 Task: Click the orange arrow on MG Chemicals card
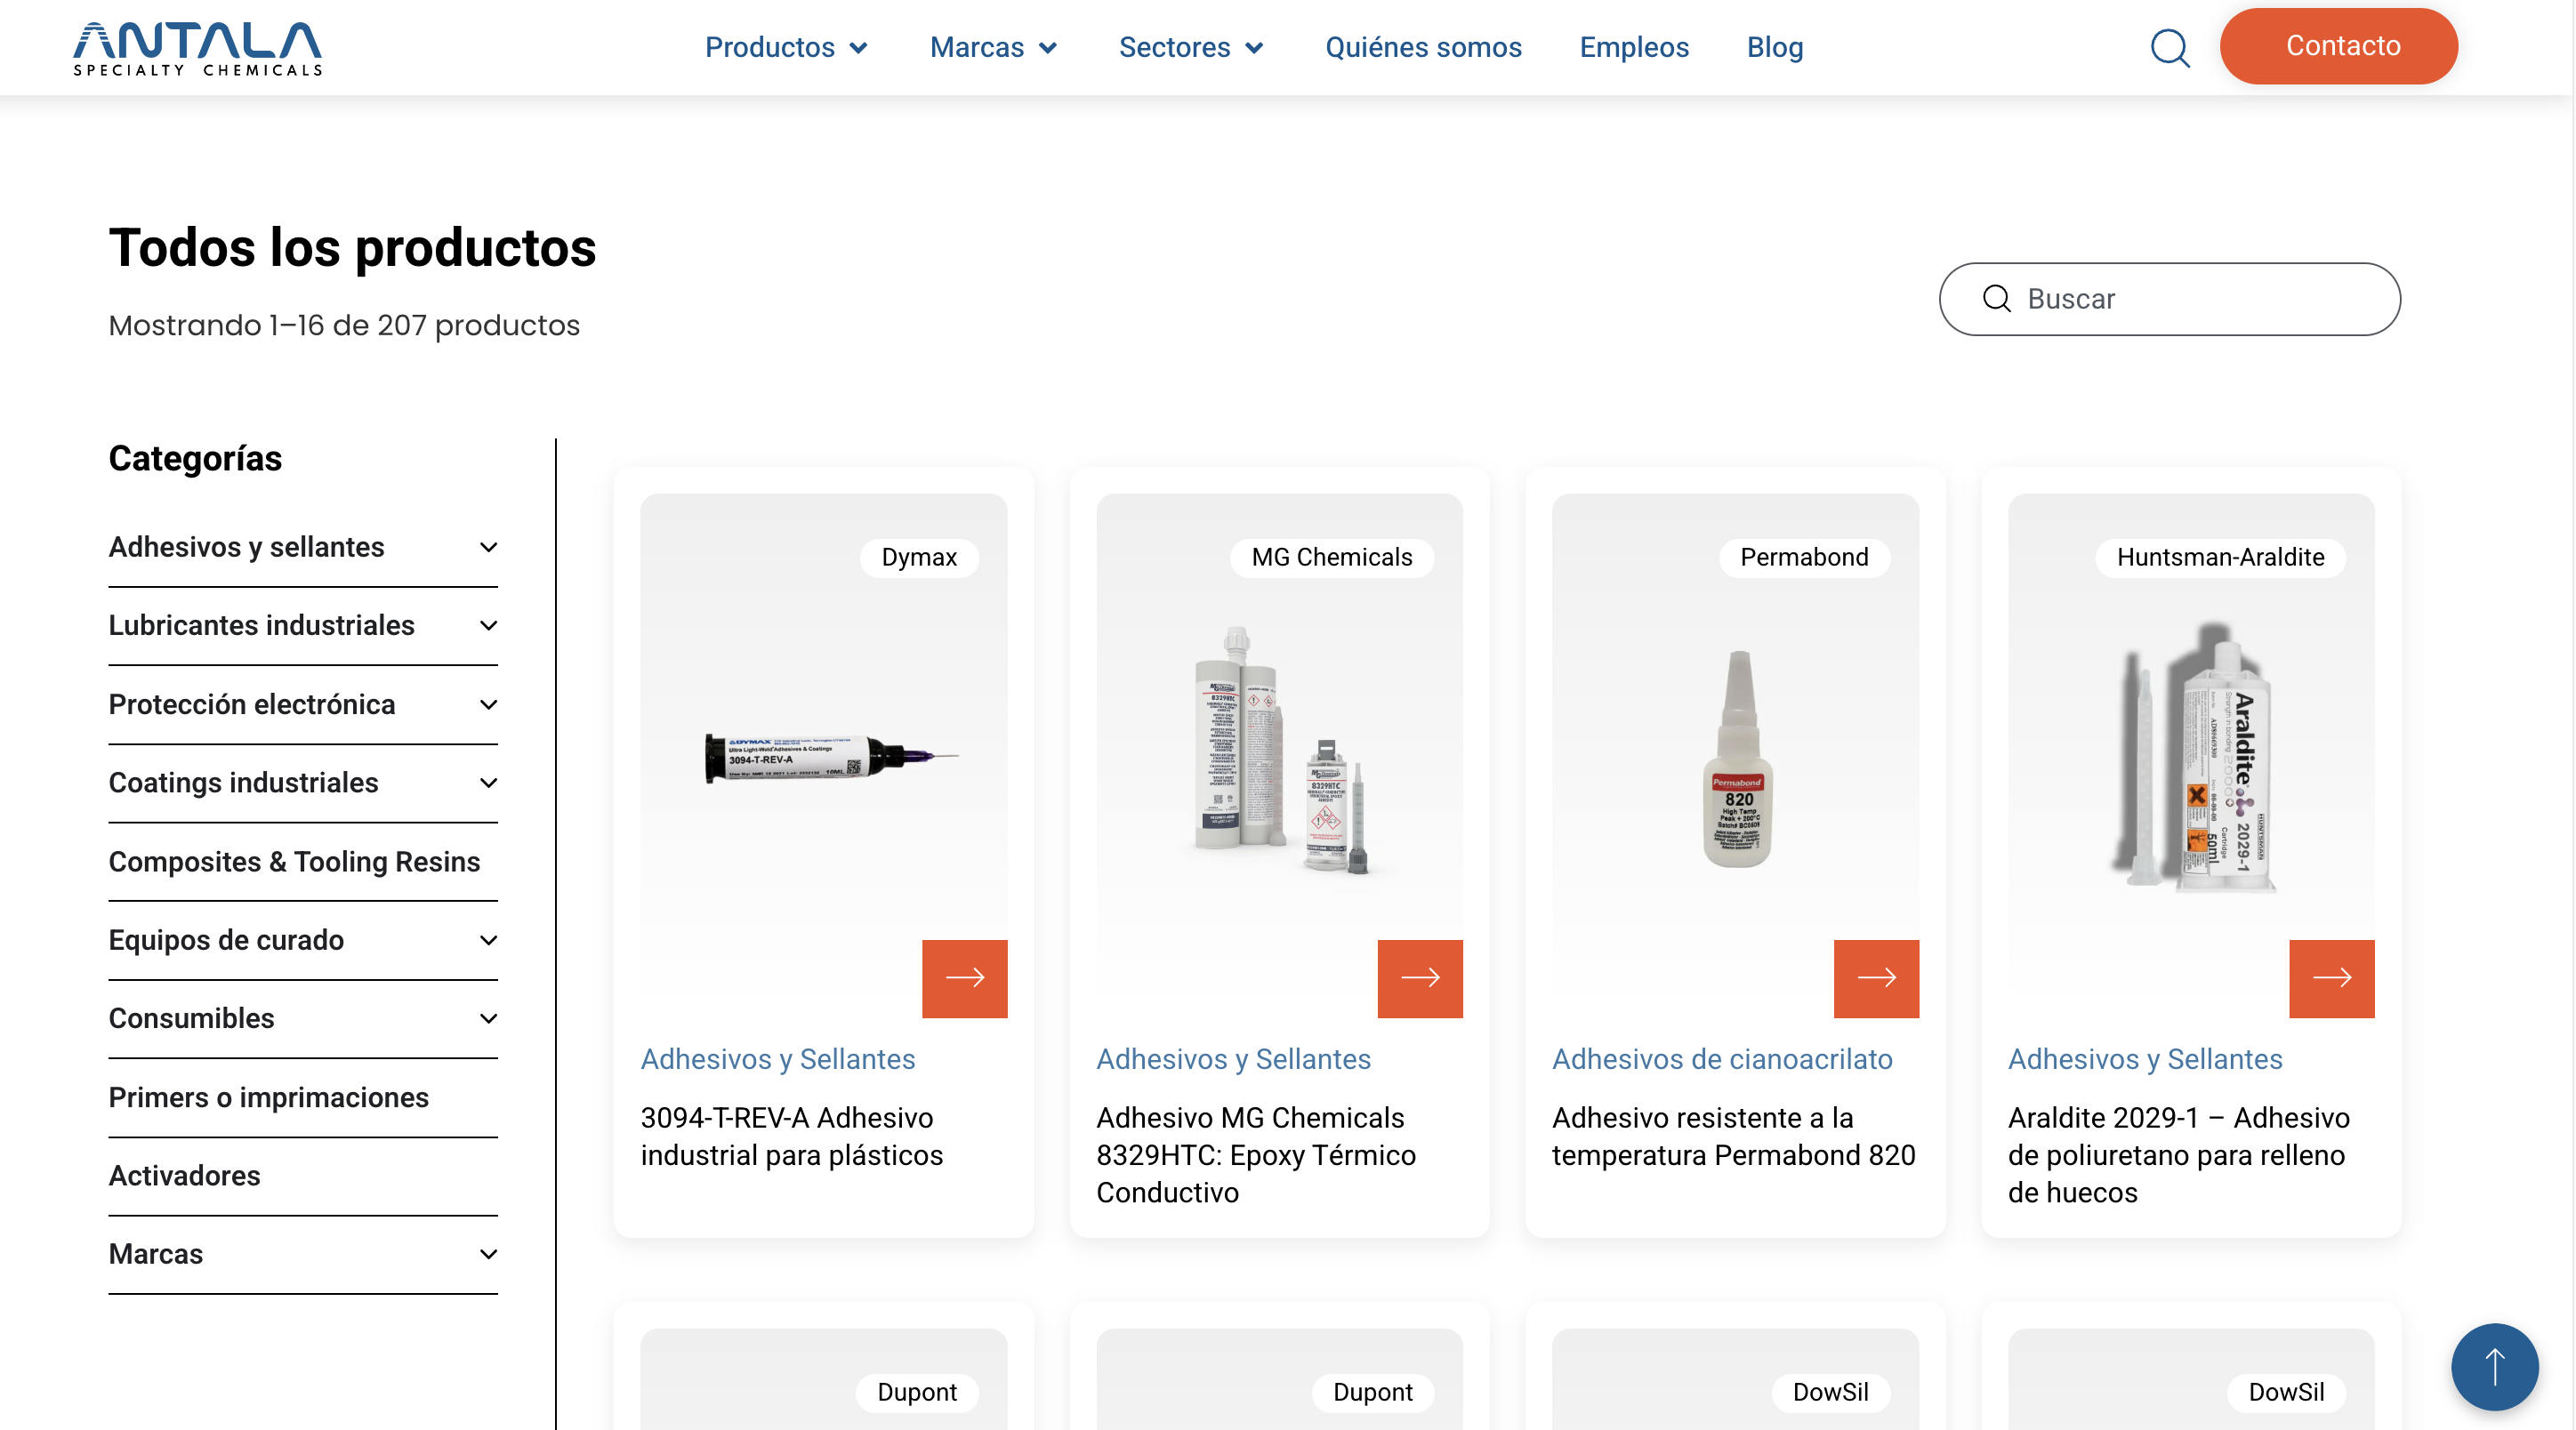pyautogui.click(x=1419, y=978)
